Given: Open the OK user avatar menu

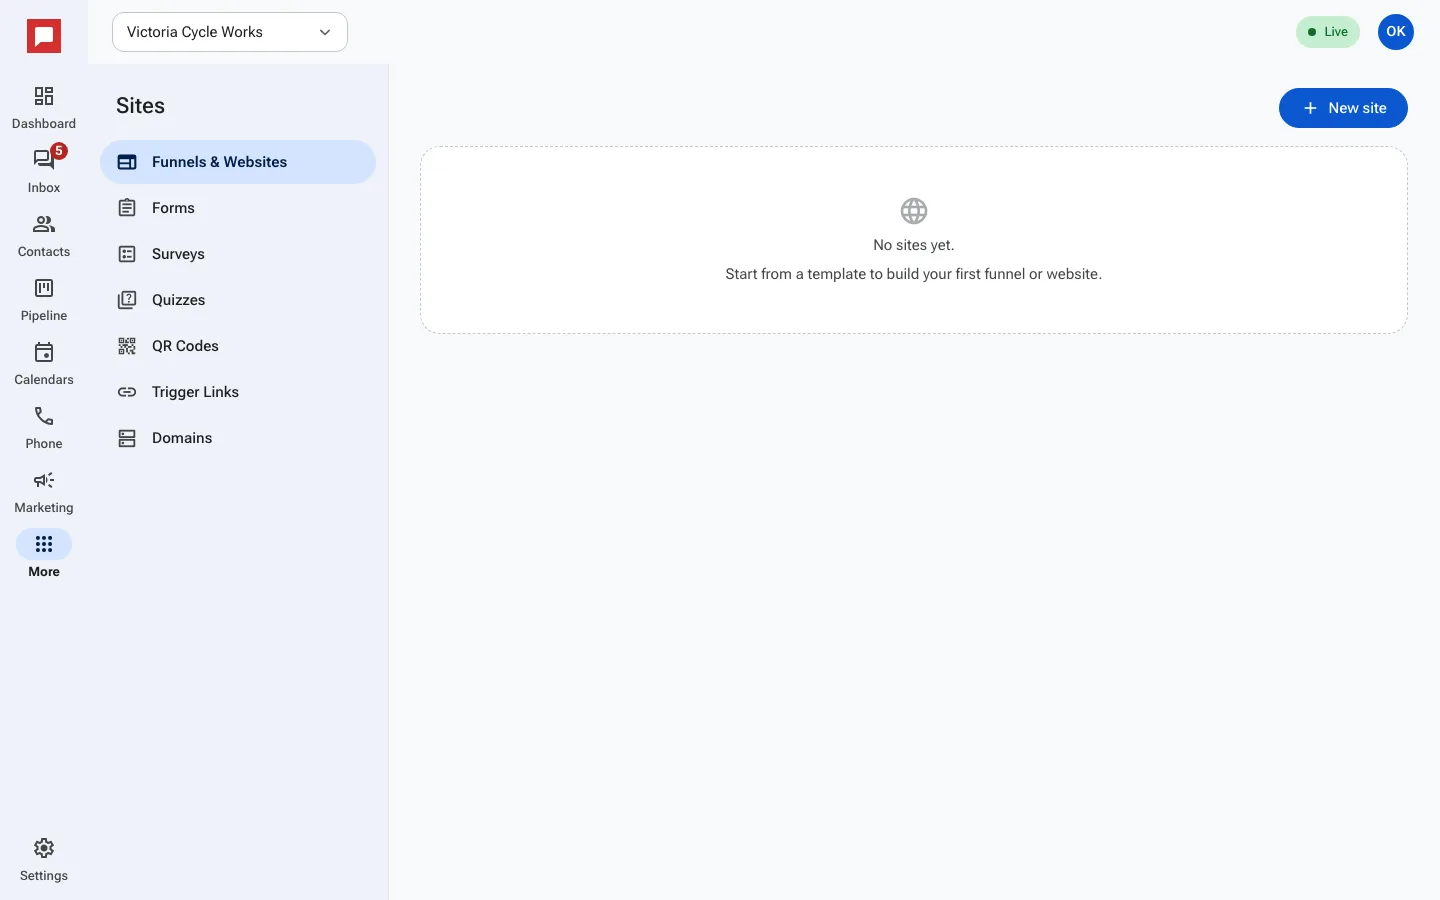Looking at the screenshot, I should click(1396, 32).
